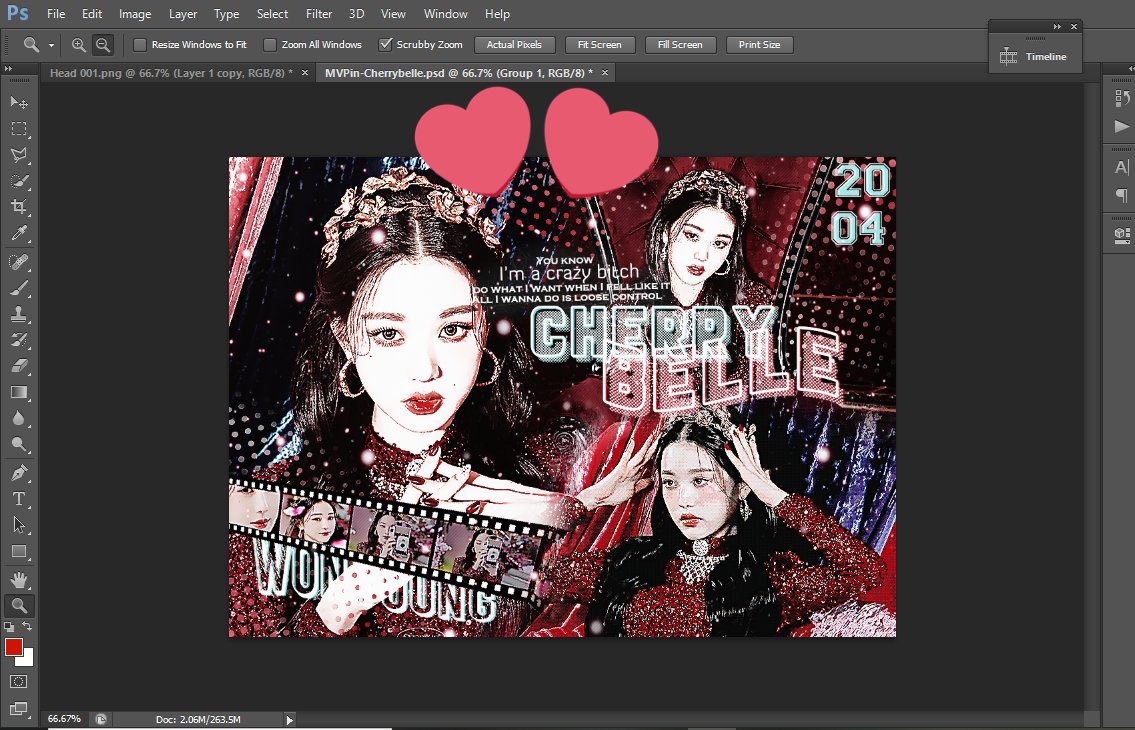1135x730 pixels.
Task: Open the File menu
Action: (x=56, y=14)
